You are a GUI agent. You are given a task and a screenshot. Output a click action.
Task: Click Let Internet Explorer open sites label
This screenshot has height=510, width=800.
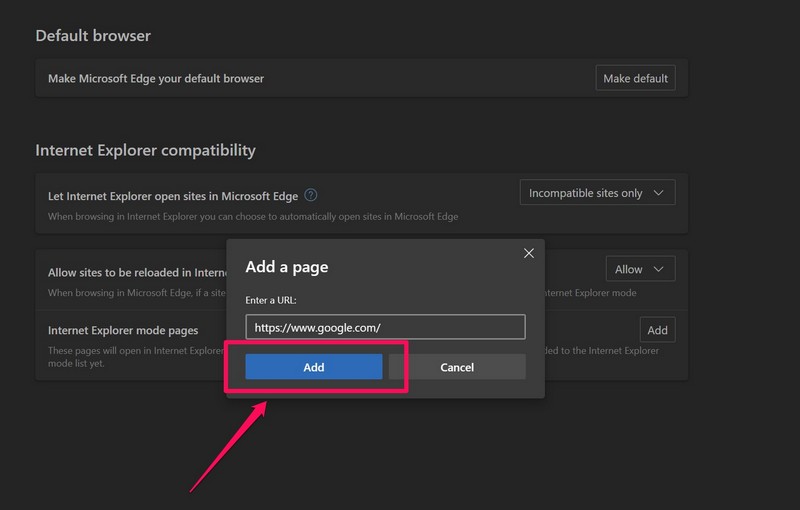173,196
